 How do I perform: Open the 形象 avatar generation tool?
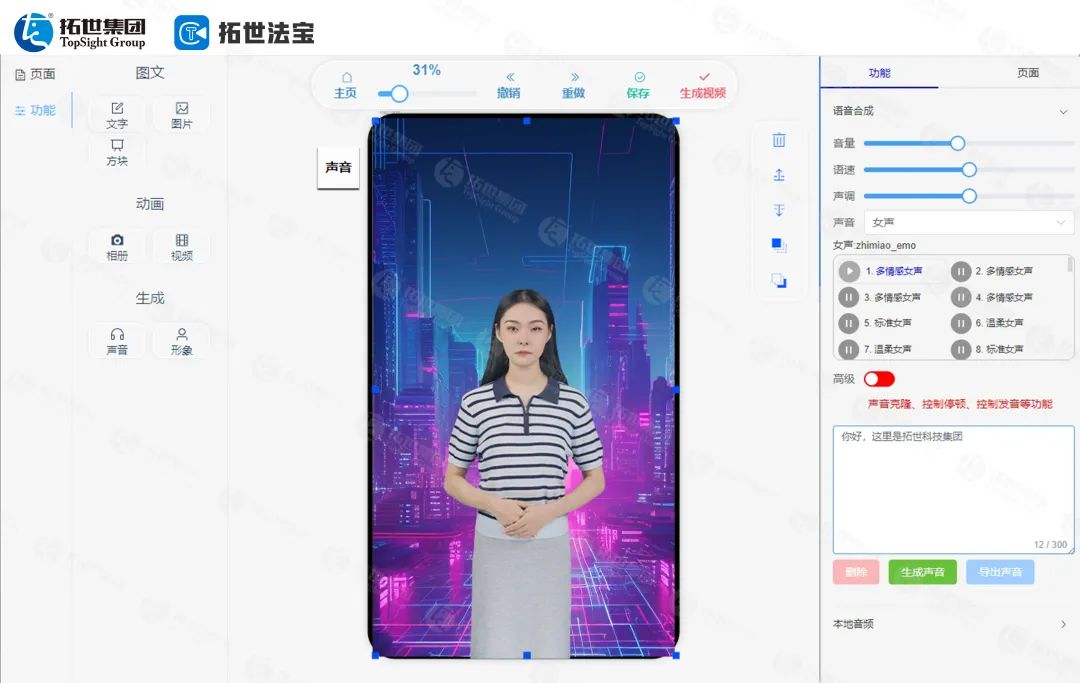click(182, 342)
